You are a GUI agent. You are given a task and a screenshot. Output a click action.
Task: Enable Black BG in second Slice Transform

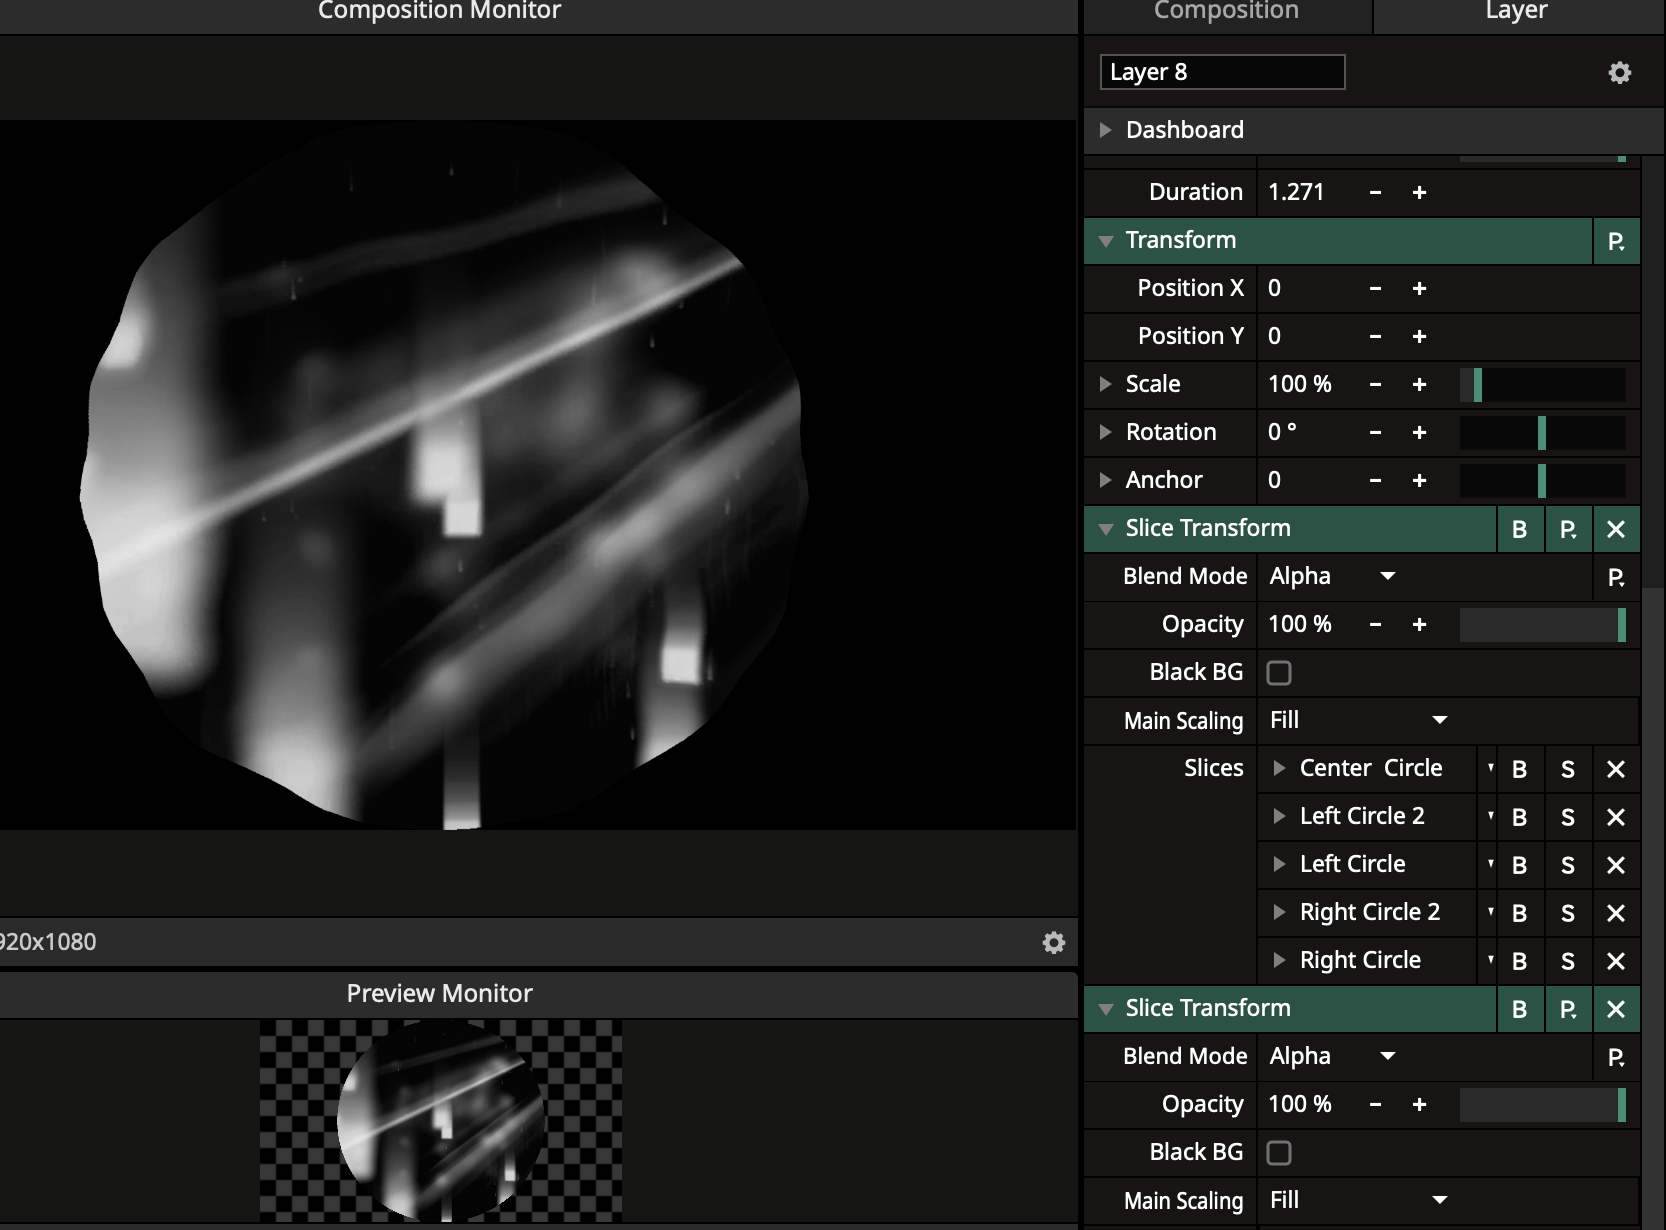(1279, 1153)
